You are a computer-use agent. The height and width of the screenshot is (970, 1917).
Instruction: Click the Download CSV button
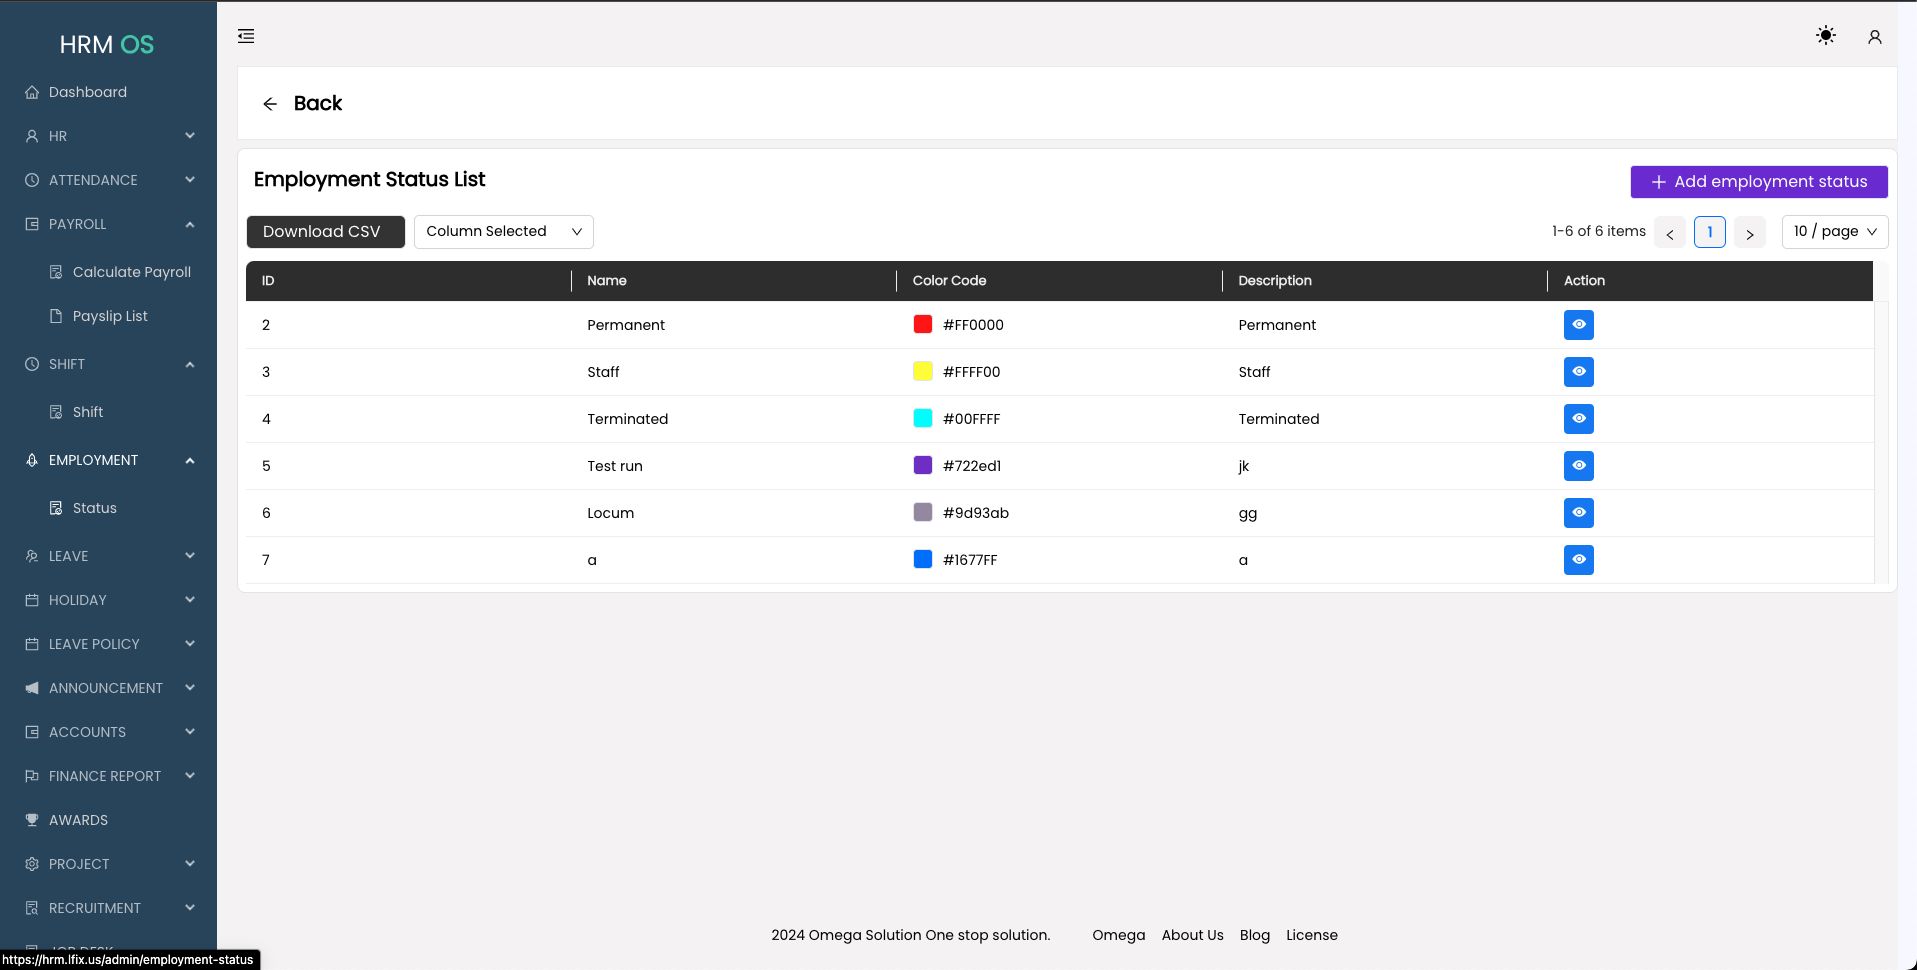(x=325, y=232)
